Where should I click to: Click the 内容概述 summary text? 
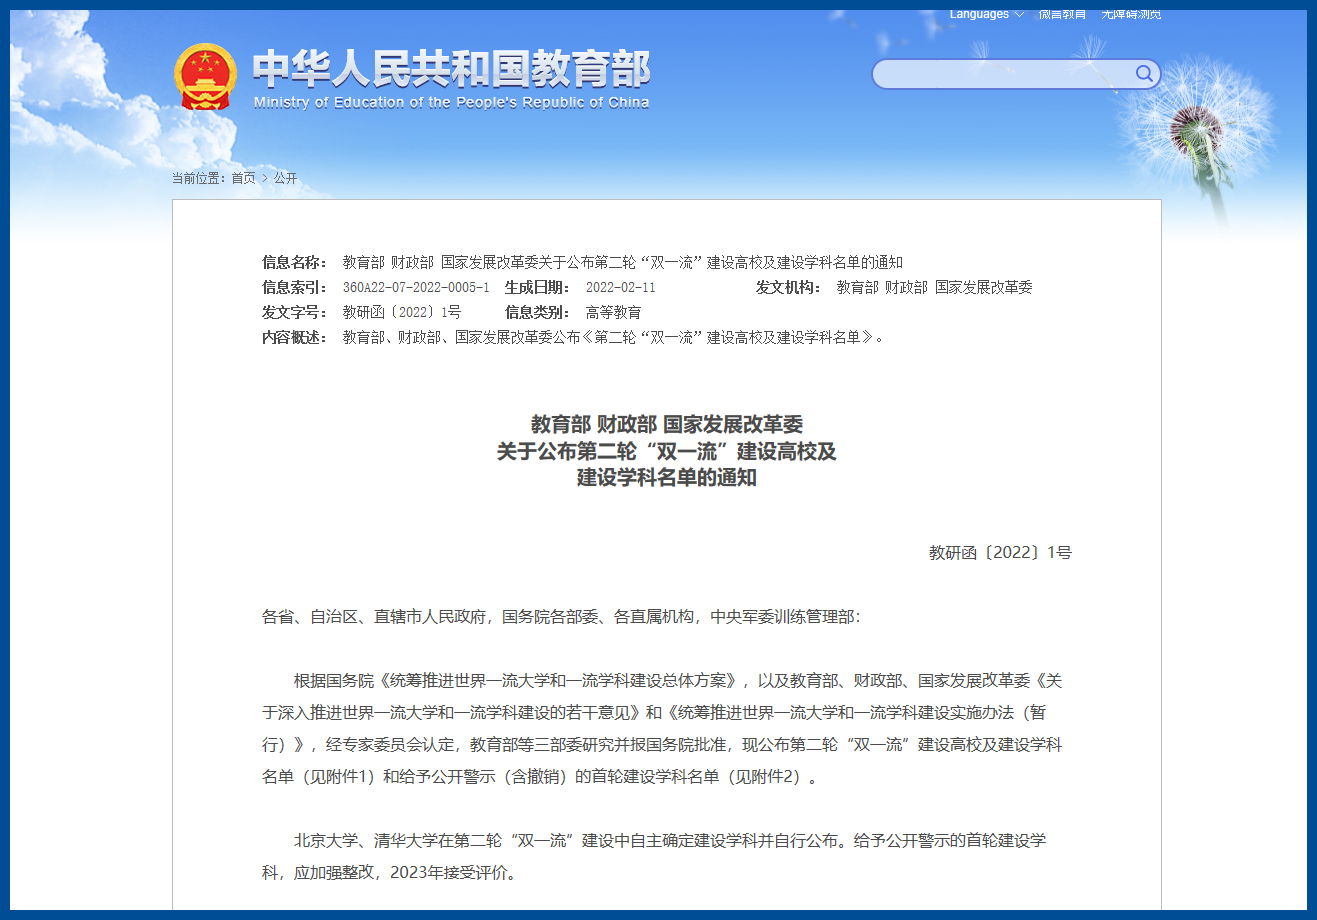[612, 338]
